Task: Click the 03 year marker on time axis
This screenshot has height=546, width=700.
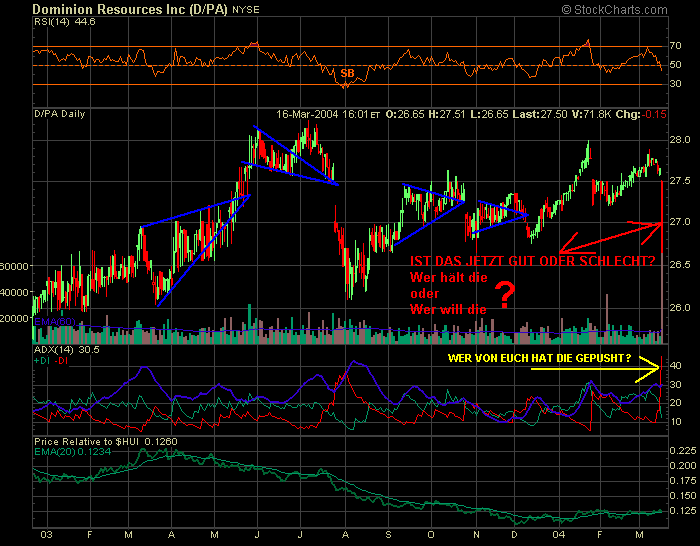Action: tap(46, 534)
